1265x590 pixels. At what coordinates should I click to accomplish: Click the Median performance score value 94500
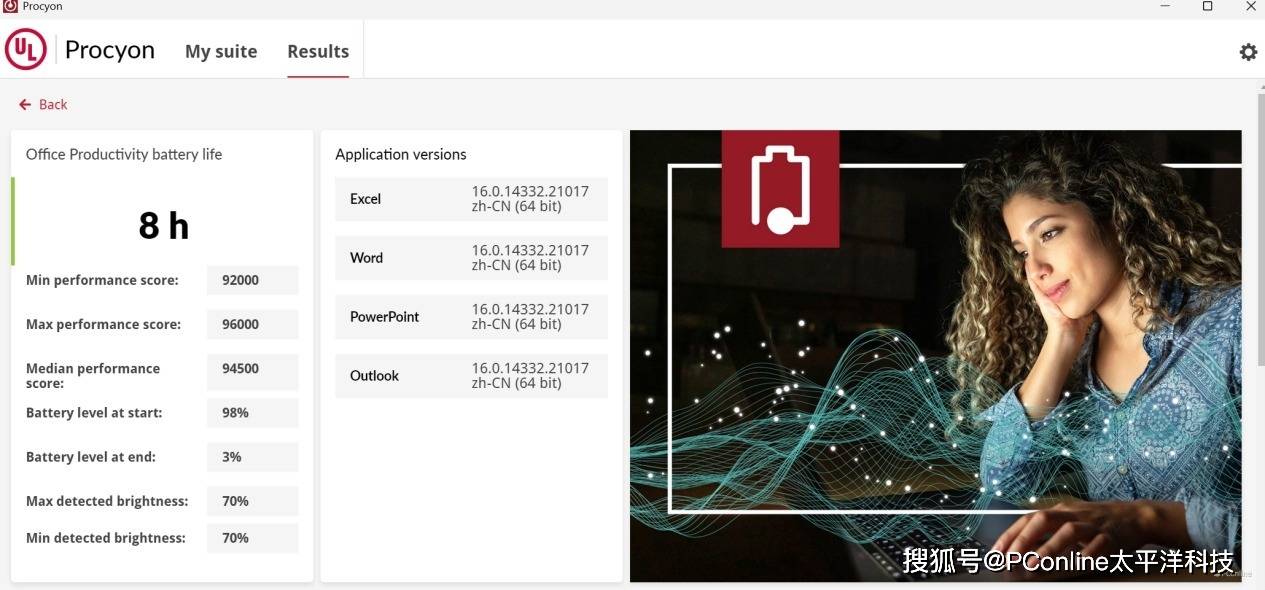[253, 372]
